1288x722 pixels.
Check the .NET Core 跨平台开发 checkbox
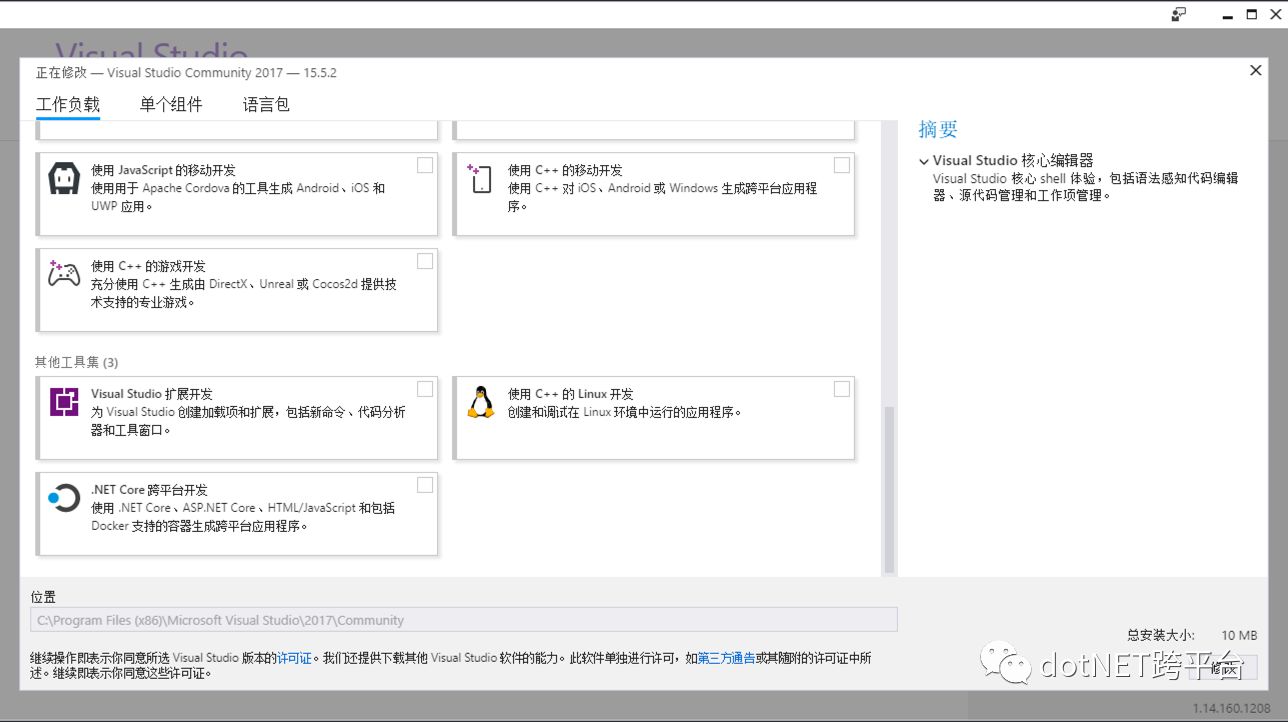(425, 485)
